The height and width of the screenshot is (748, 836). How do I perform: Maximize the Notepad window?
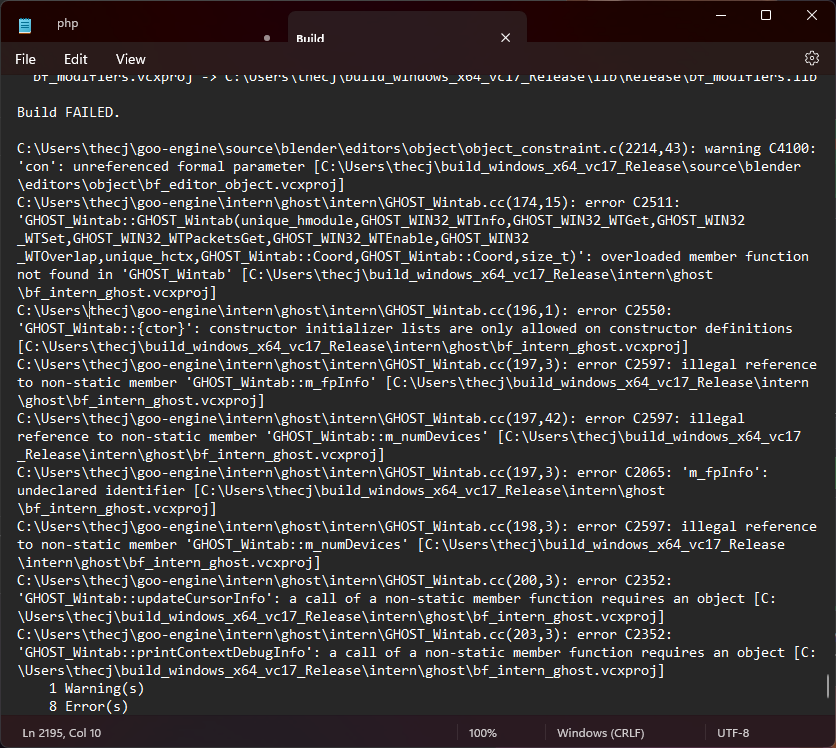coord(766,15)
